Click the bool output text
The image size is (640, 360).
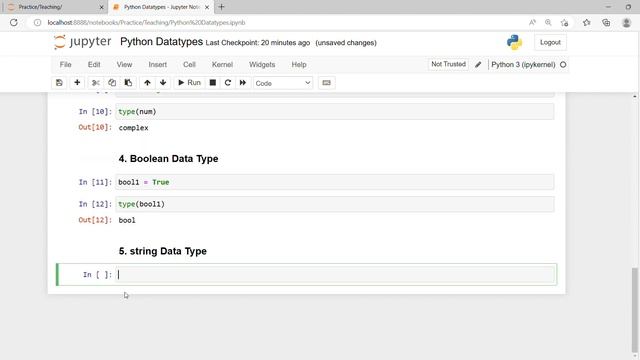[127, 220]
